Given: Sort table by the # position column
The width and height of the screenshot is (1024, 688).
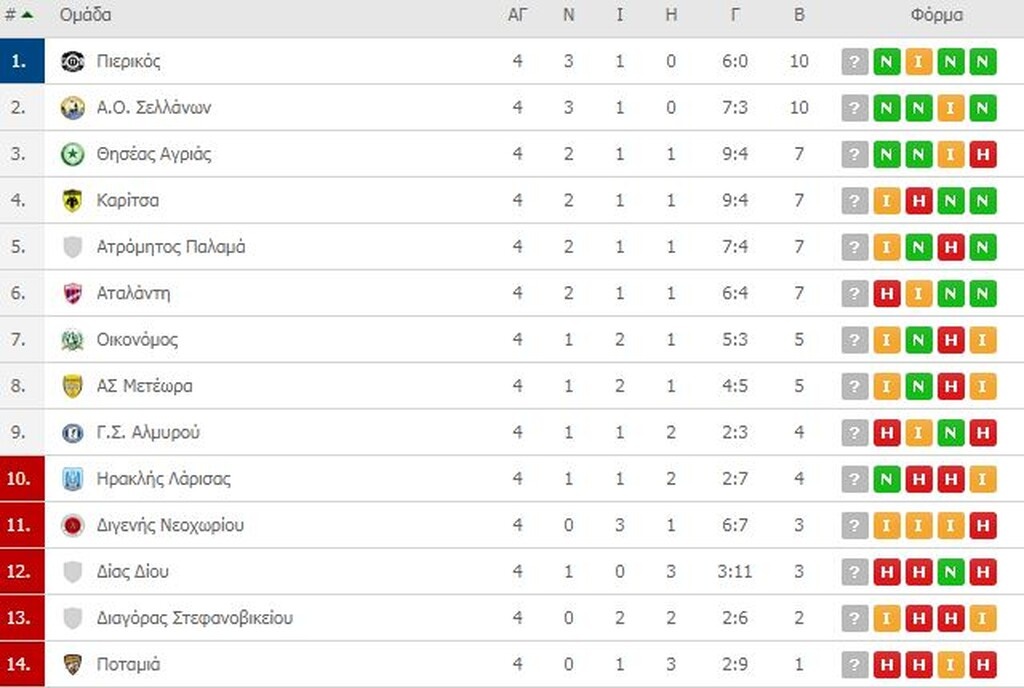Looking at the screenshot, I should click(18, 15).
